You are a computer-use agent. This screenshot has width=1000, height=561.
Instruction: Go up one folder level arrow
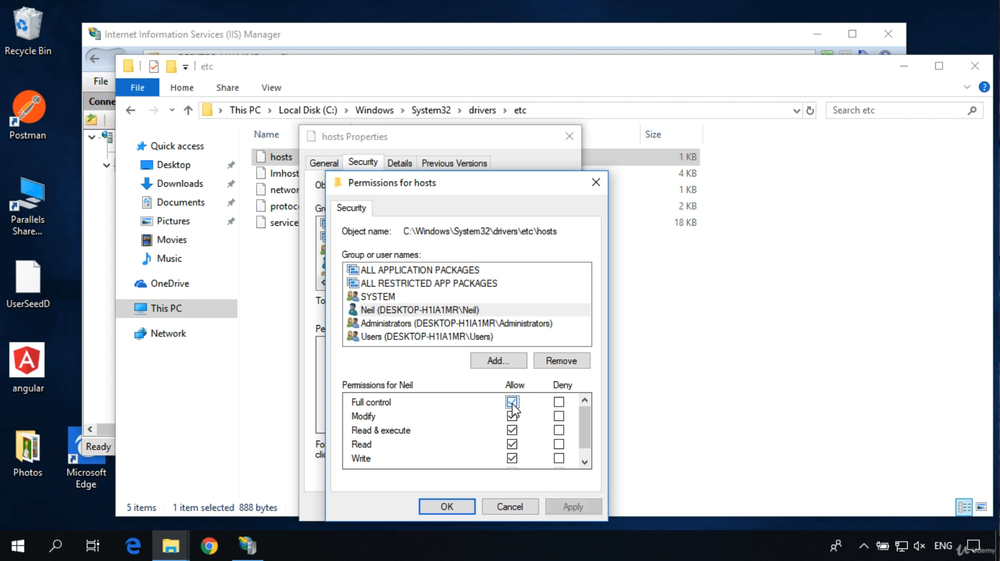tap(188, 110)
